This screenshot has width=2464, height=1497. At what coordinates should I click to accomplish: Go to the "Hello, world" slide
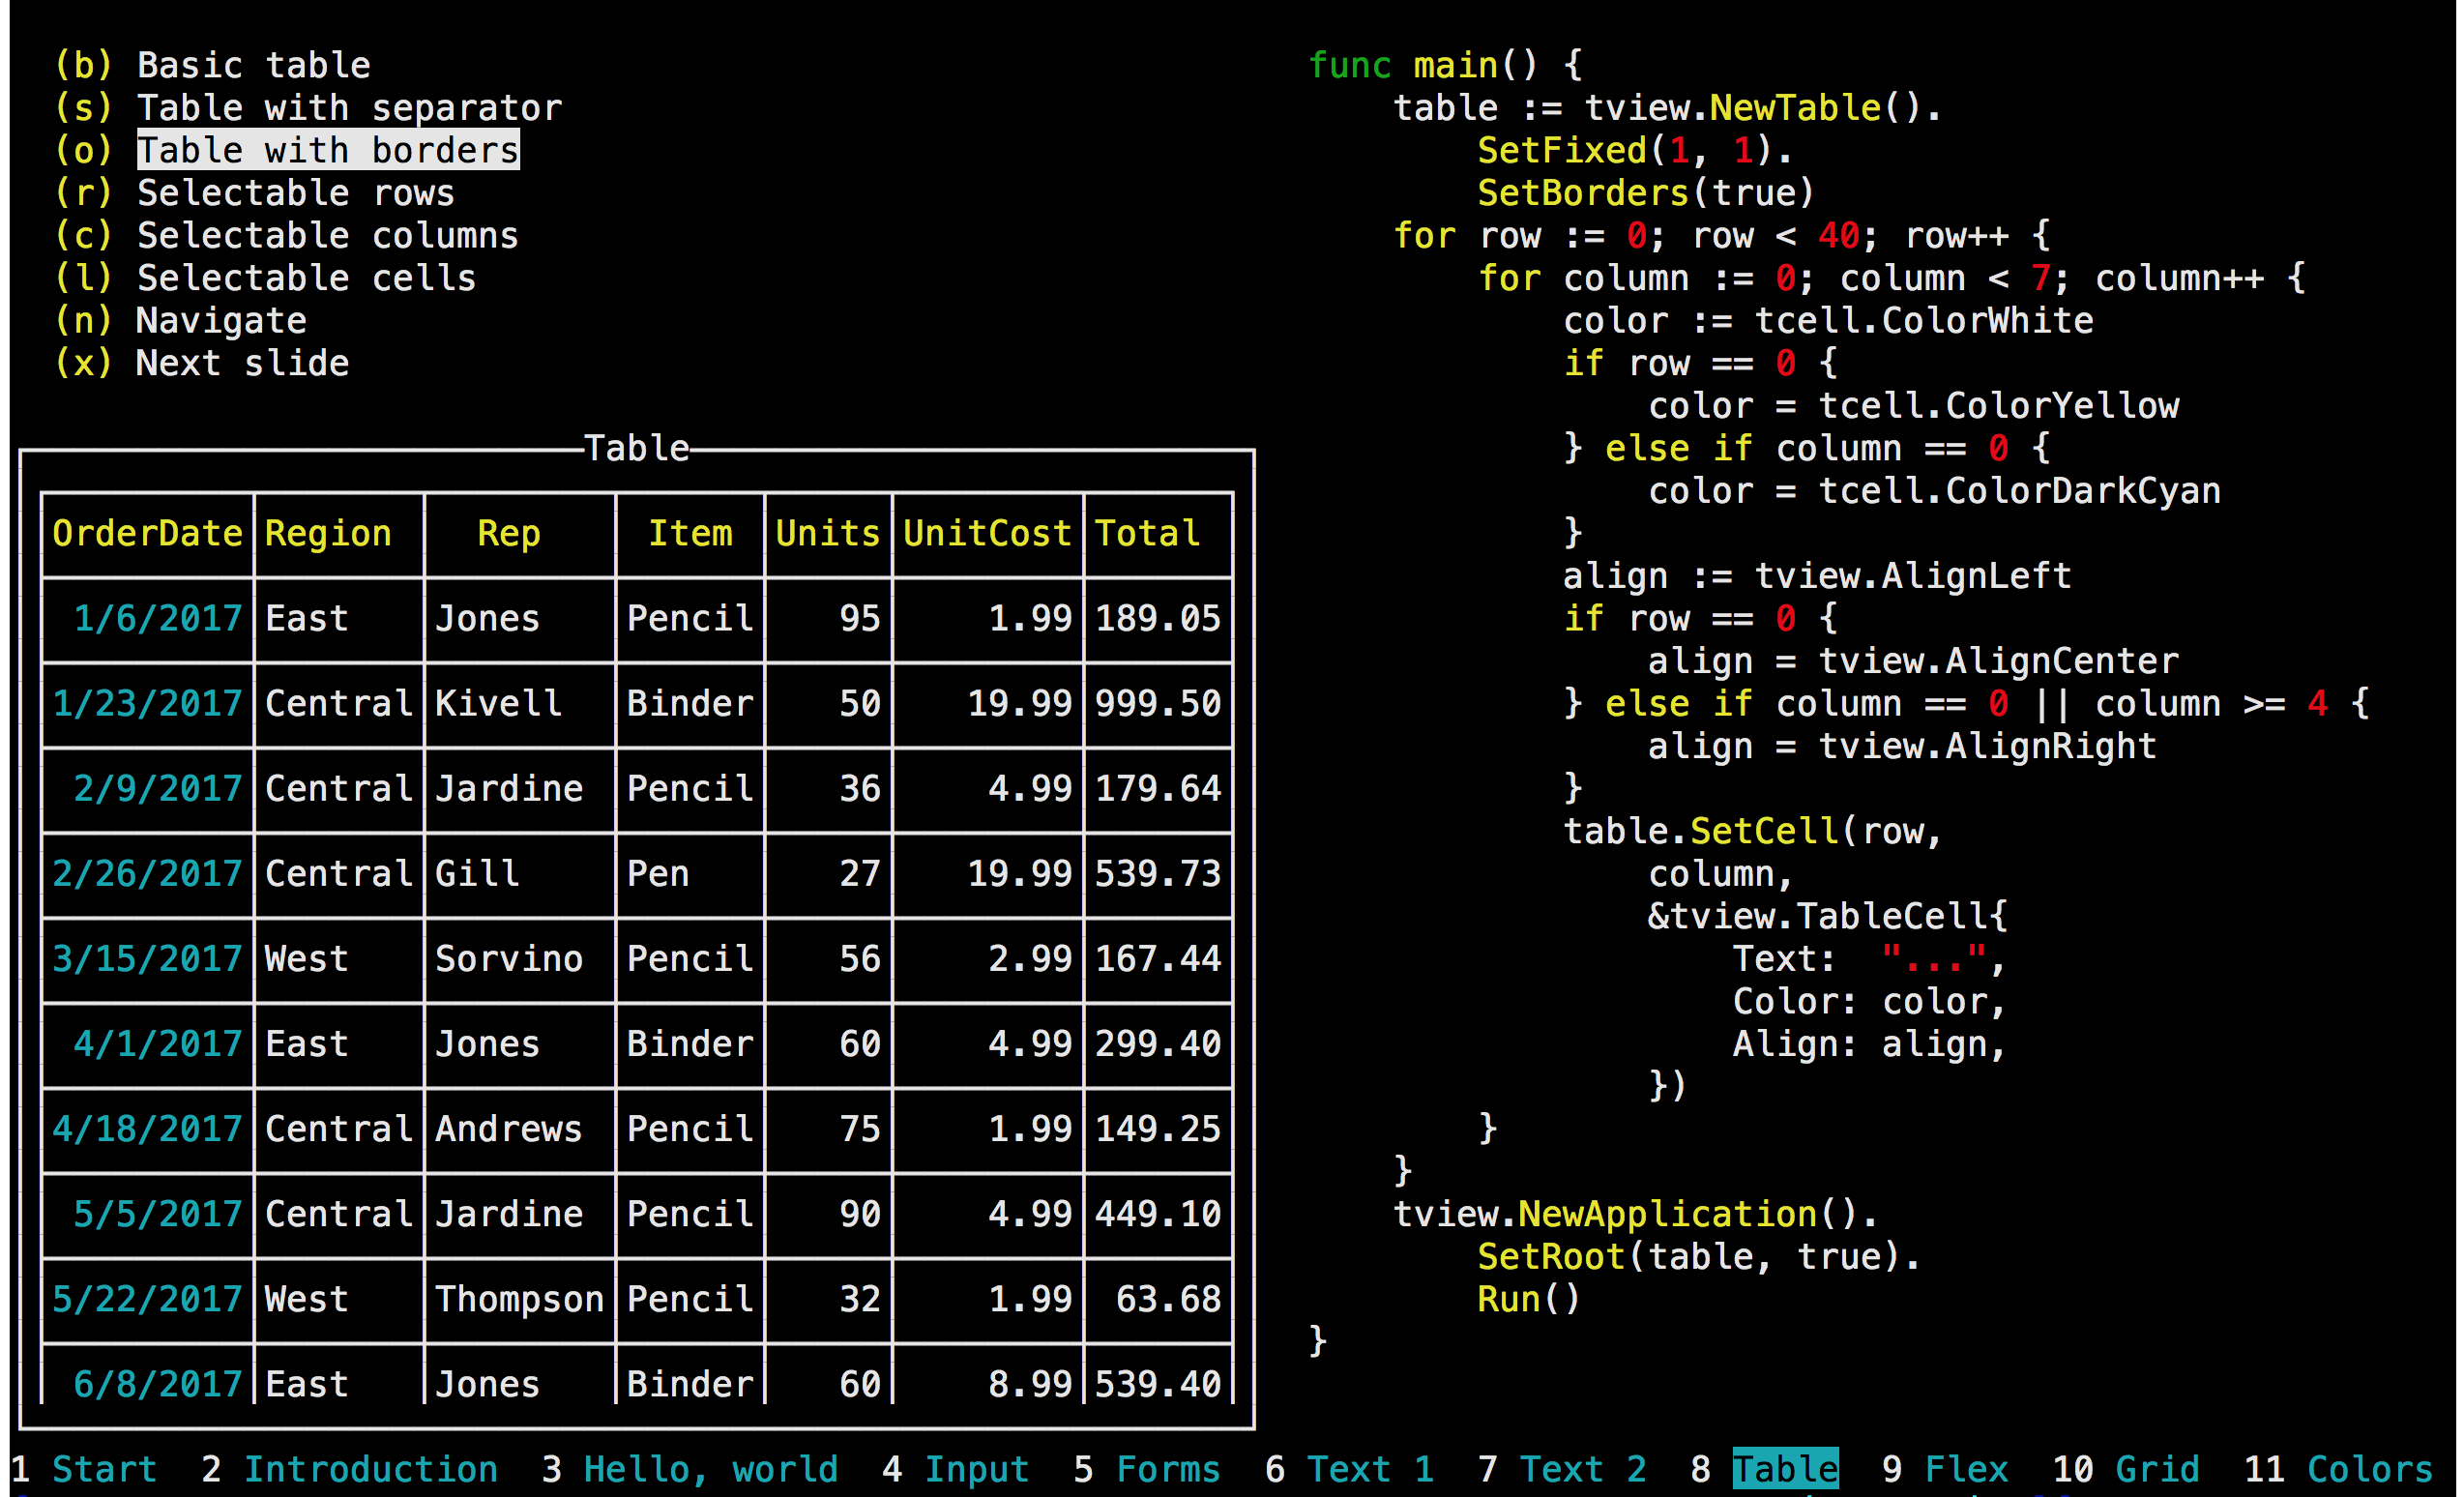point(710,1468)
